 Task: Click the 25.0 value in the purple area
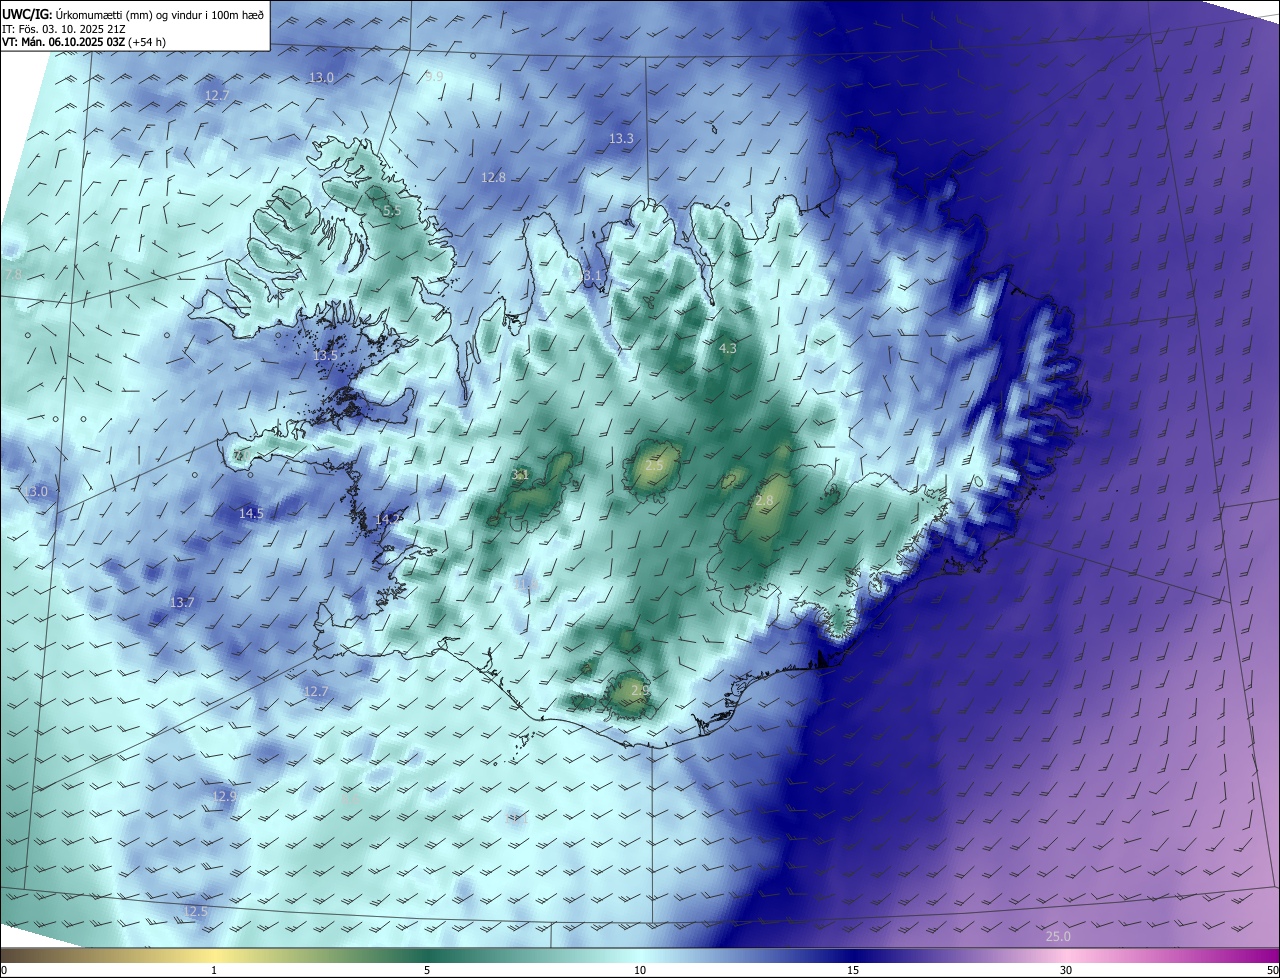click(1058, 936)
